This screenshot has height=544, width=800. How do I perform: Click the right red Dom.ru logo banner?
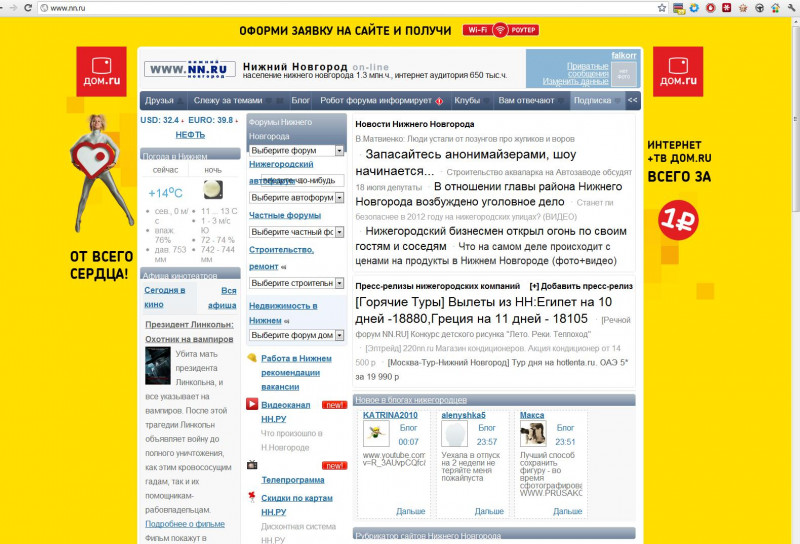[x=678, y=71]
